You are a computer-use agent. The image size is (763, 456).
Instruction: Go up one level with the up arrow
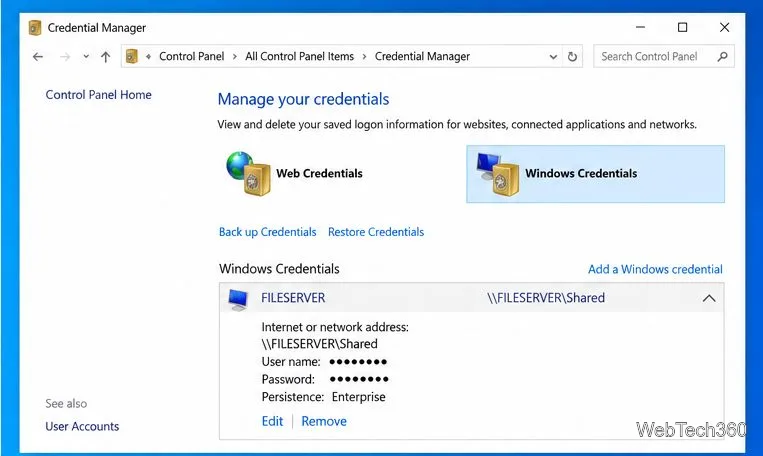pyautogui.click(x=105, y=57)
